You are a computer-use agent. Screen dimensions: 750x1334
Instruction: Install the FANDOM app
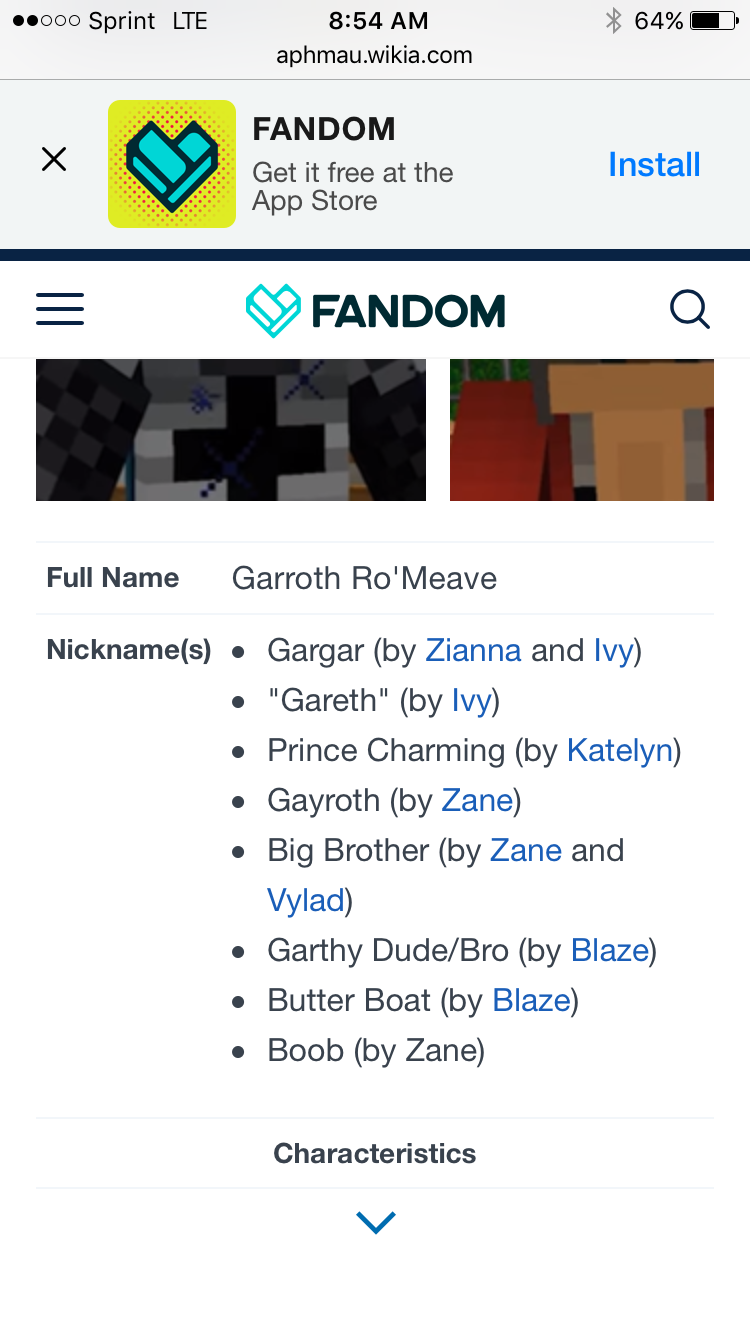point(654,165)
